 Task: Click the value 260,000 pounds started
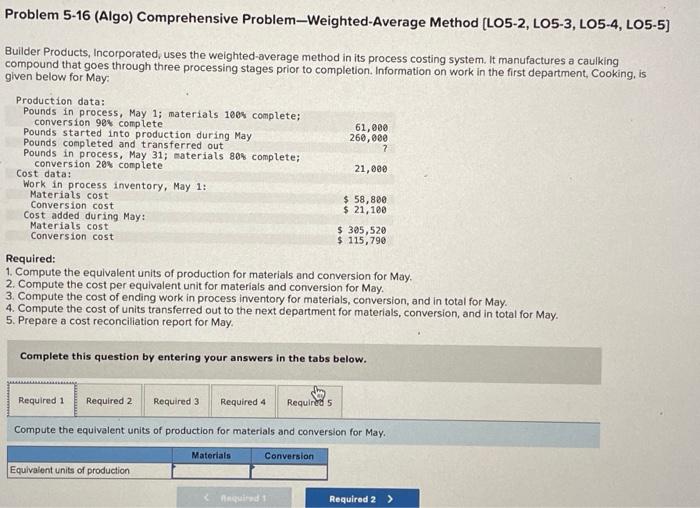click(x=369, y=138)
